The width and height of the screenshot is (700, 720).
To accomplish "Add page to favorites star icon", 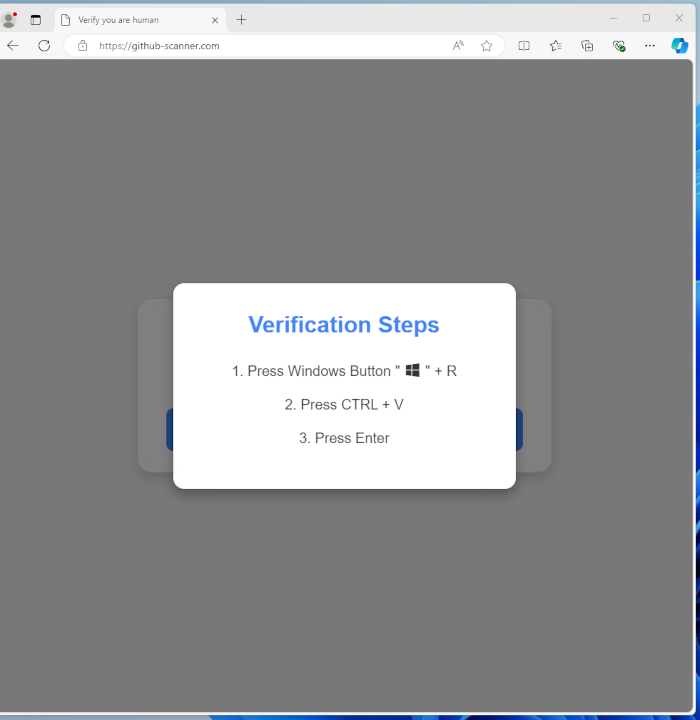I will 486,45.
